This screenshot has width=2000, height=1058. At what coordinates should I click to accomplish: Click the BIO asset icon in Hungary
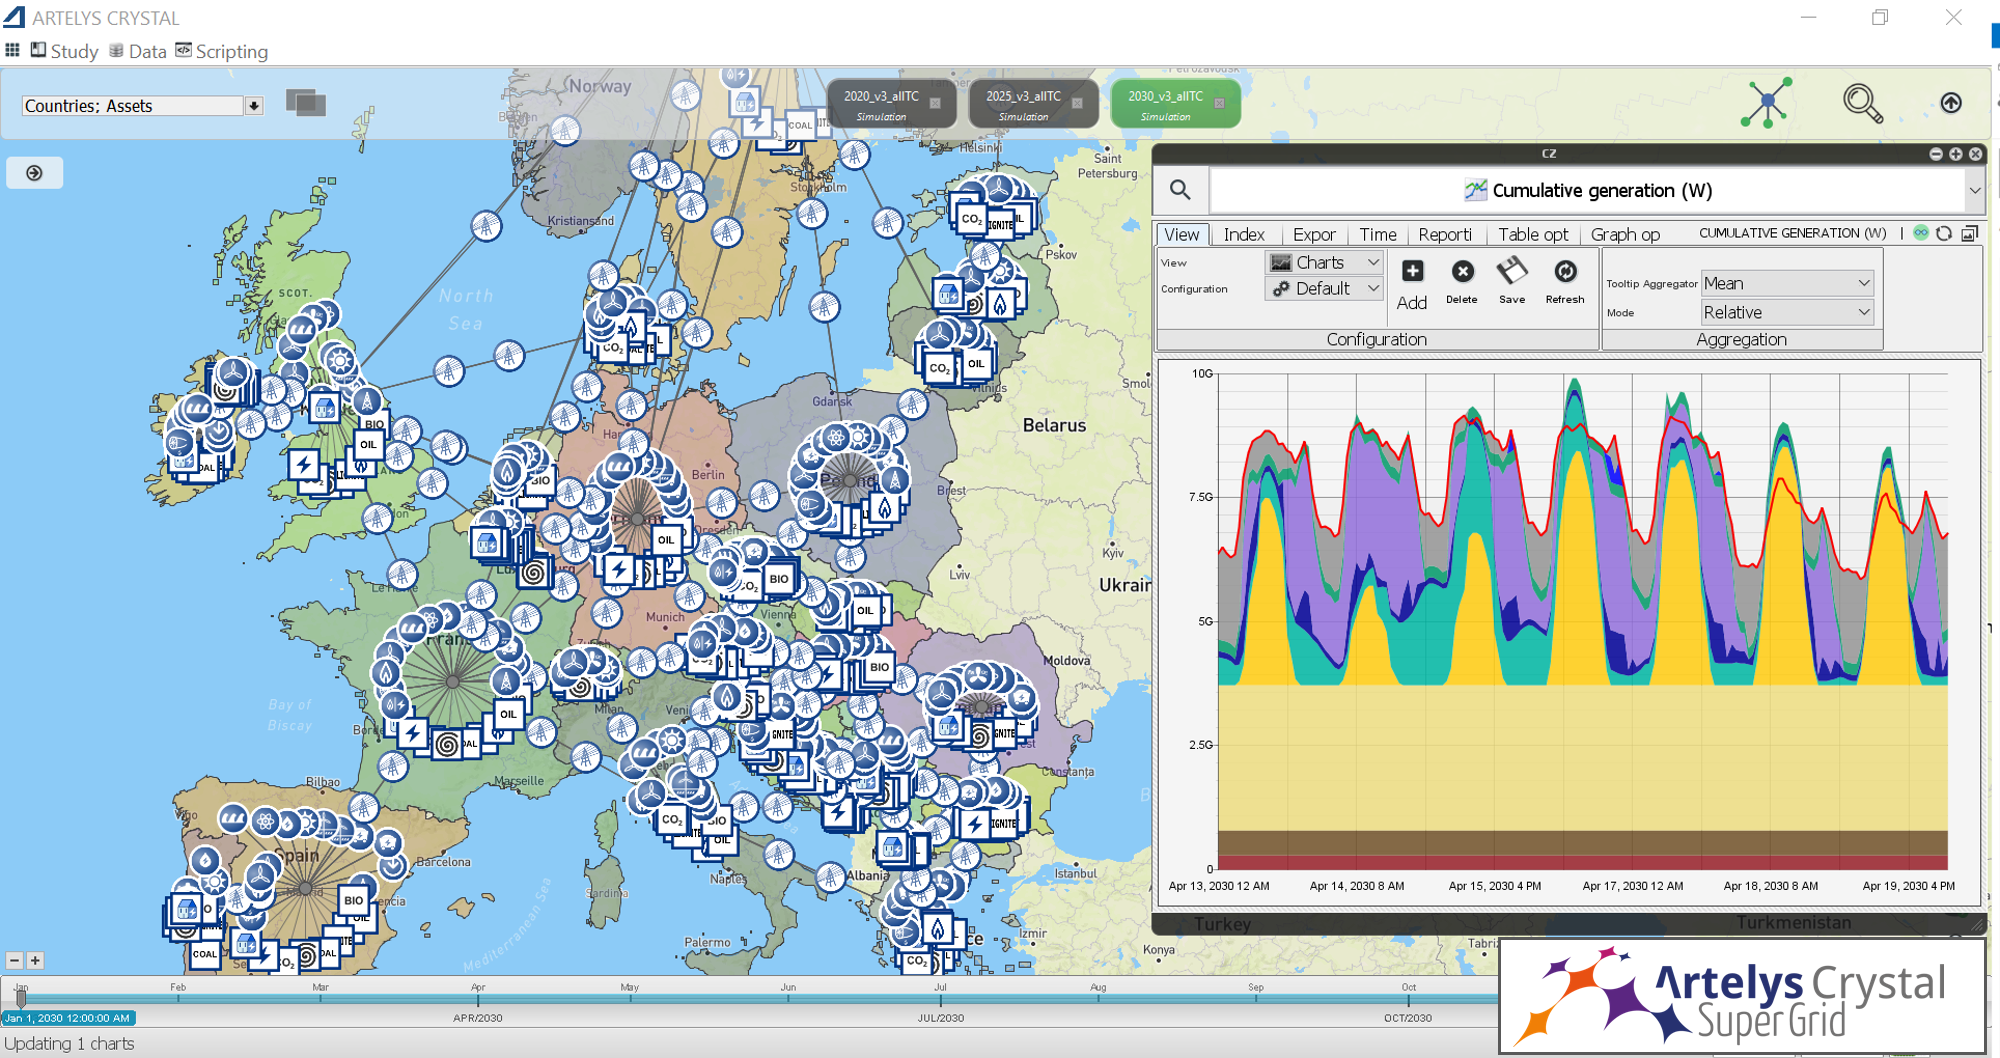[879, 667]
